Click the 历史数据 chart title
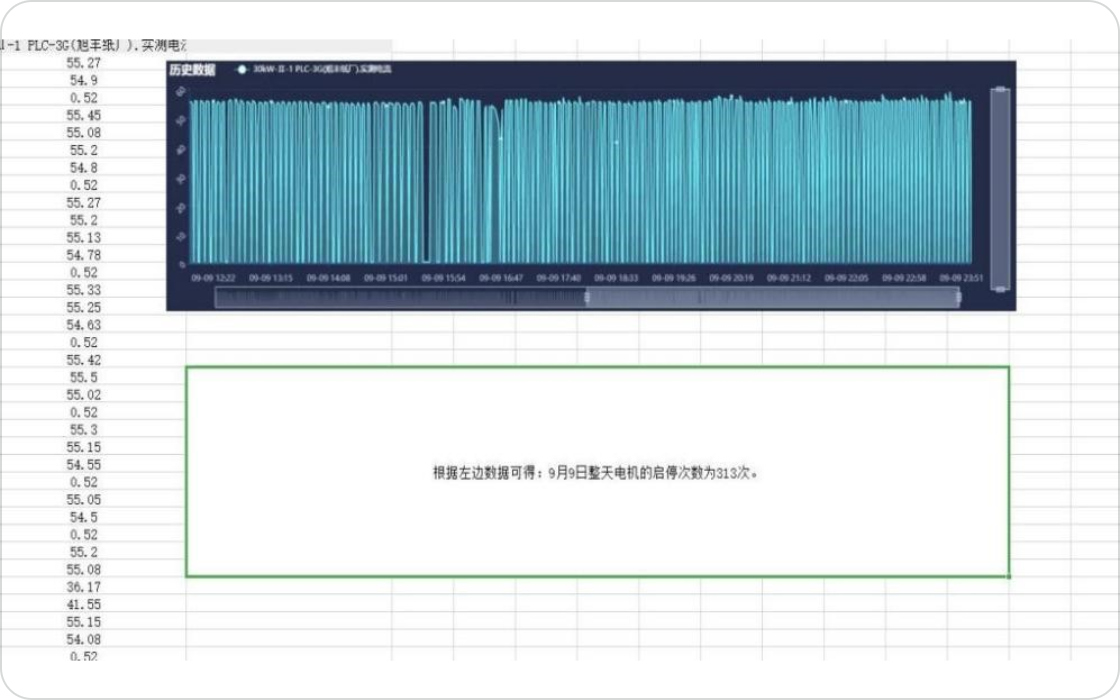This screenshot has height=700, width=1120. tap(192, 70)
